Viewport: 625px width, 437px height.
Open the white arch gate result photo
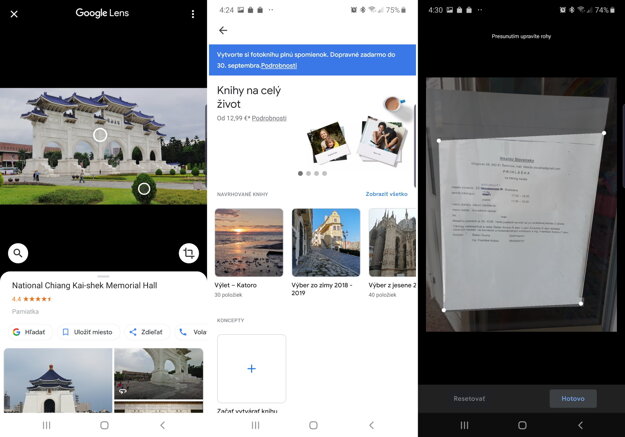(x=159, y=374)
